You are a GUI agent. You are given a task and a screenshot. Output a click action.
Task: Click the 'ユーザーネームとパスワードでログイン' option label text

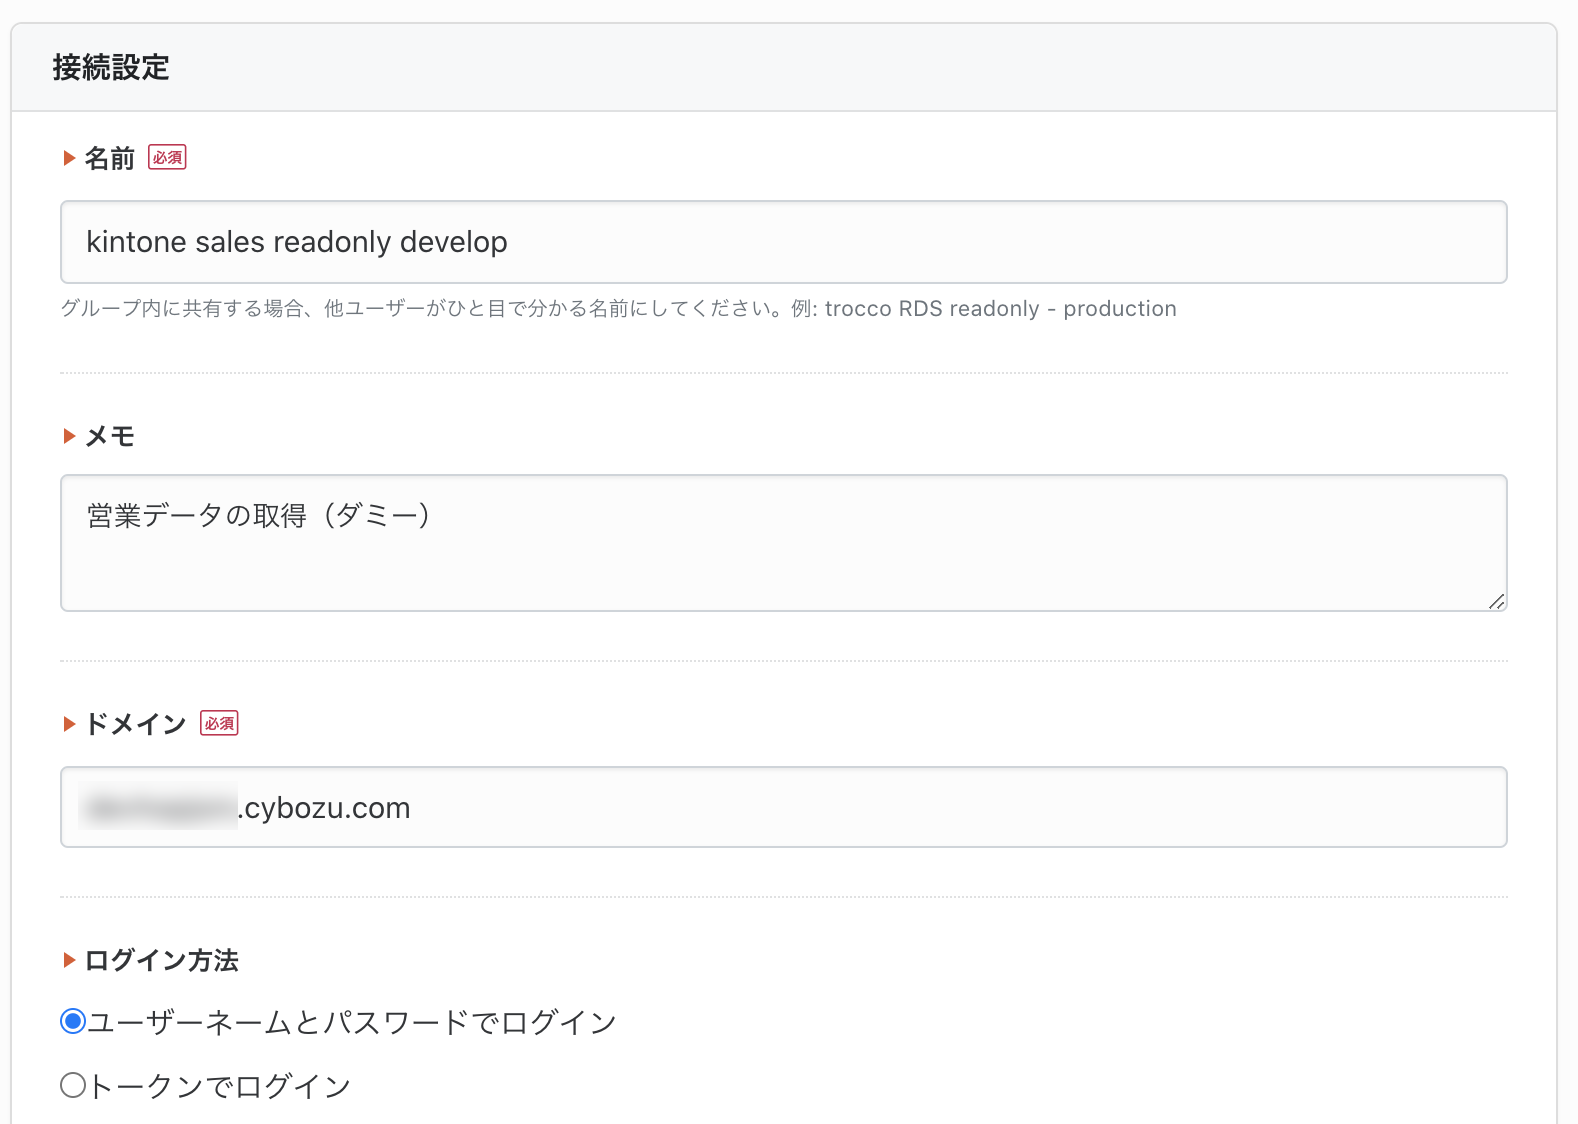point(352,1022)
